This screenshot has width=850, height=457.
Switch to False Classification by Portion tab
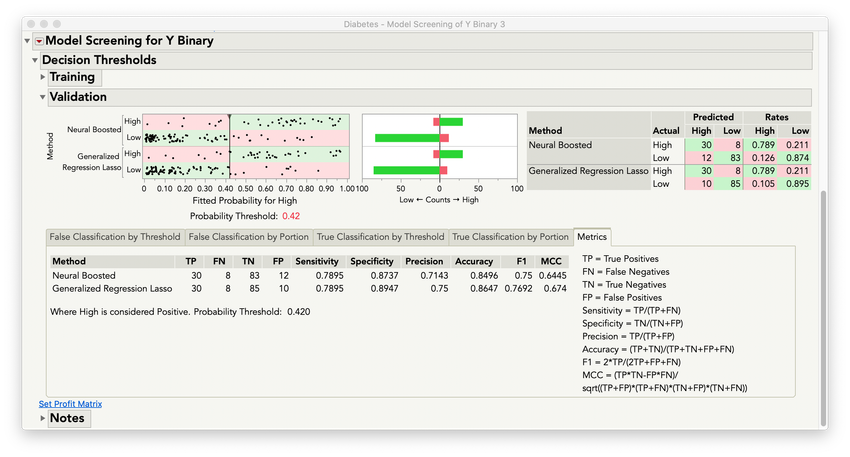pos(249,237)
